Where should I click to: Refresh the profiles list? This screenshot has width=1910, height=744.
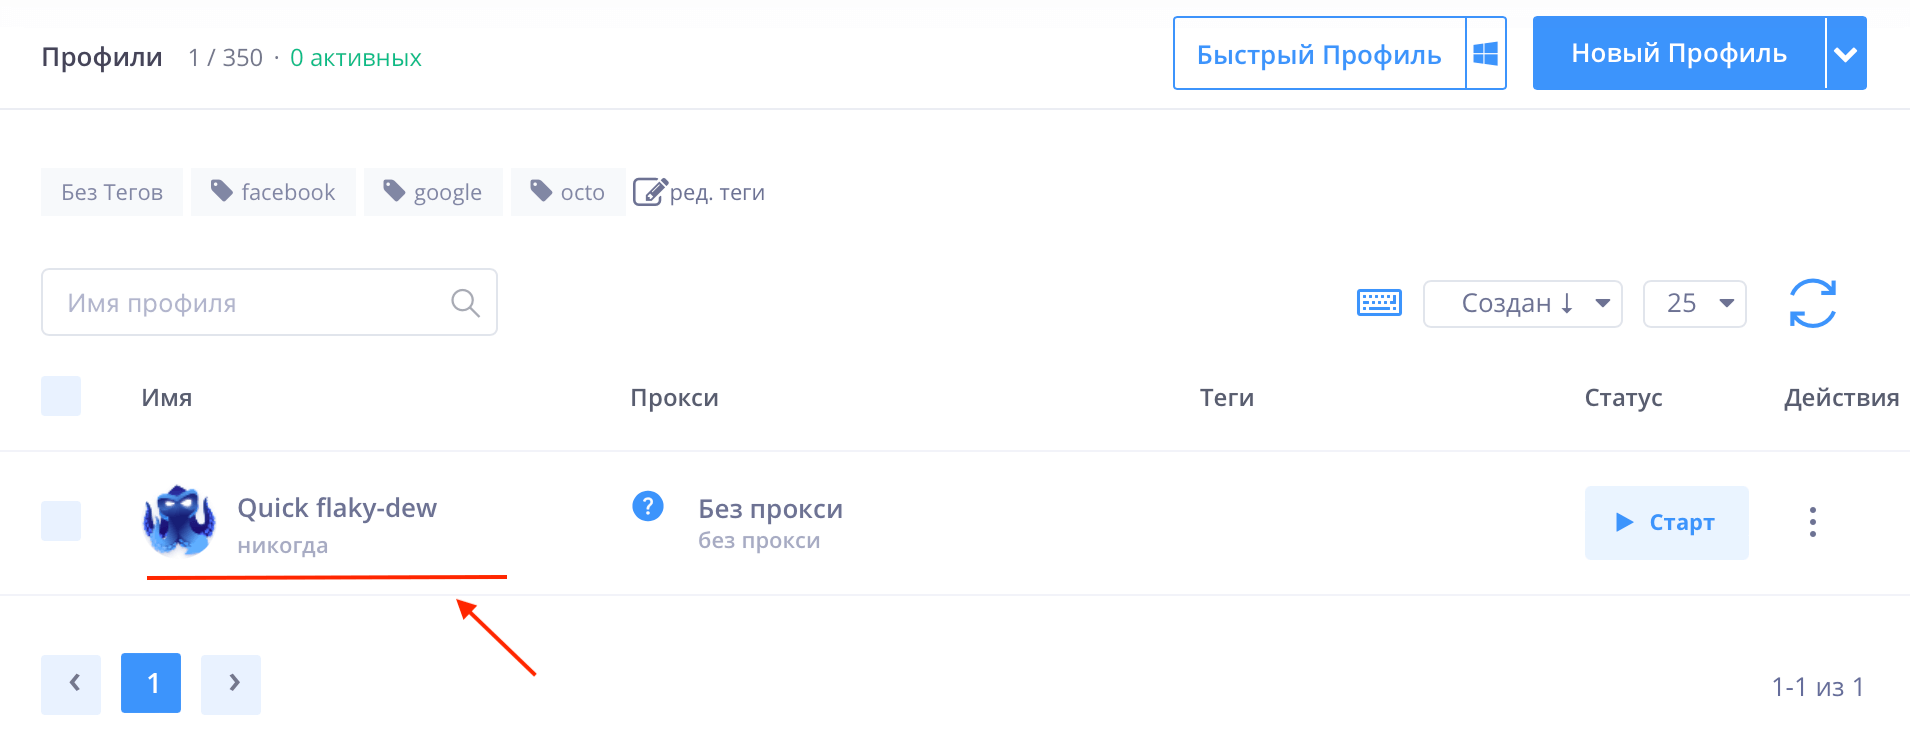1812,303
